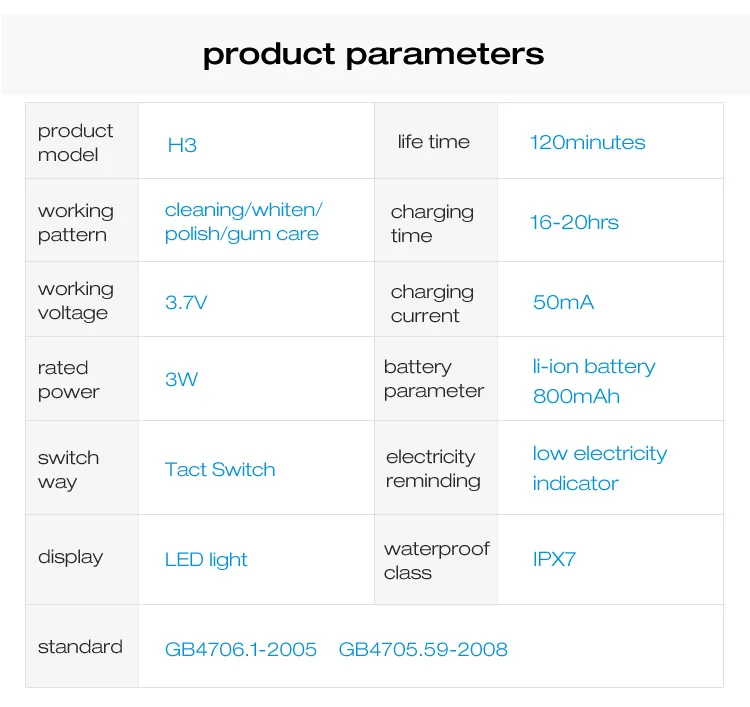Click the "16-20hrs" charging time value
The width and height of the screenshot is (750, 707).
point(574,222)
